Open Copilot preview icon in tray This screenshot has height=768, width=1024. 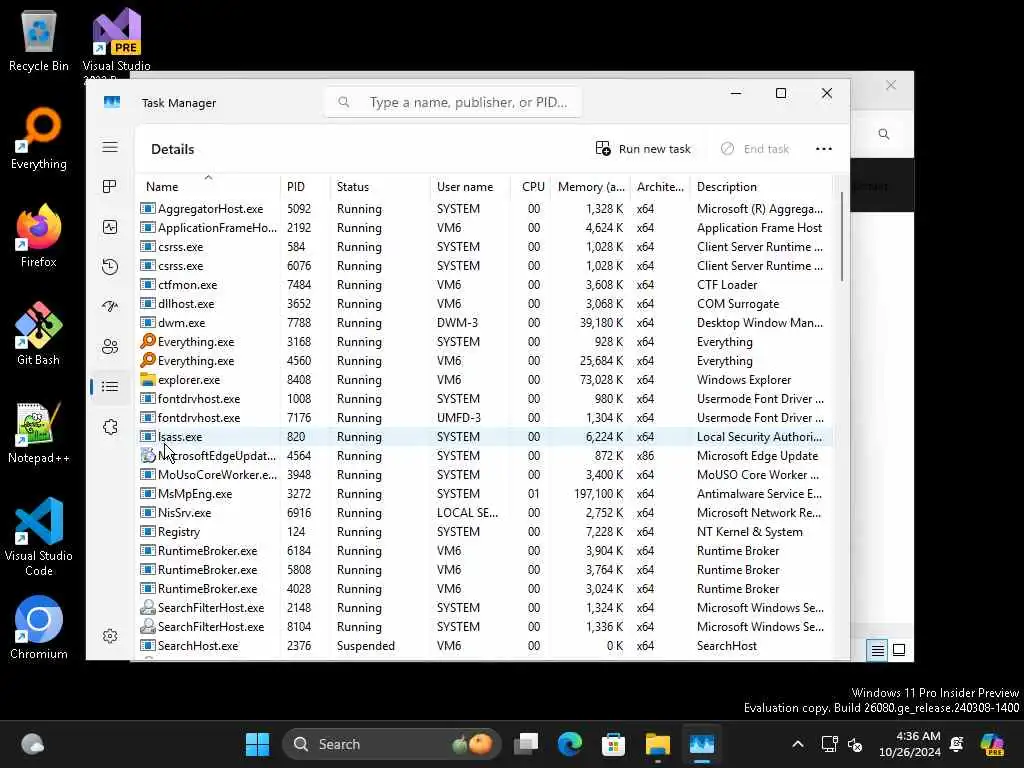992,744
